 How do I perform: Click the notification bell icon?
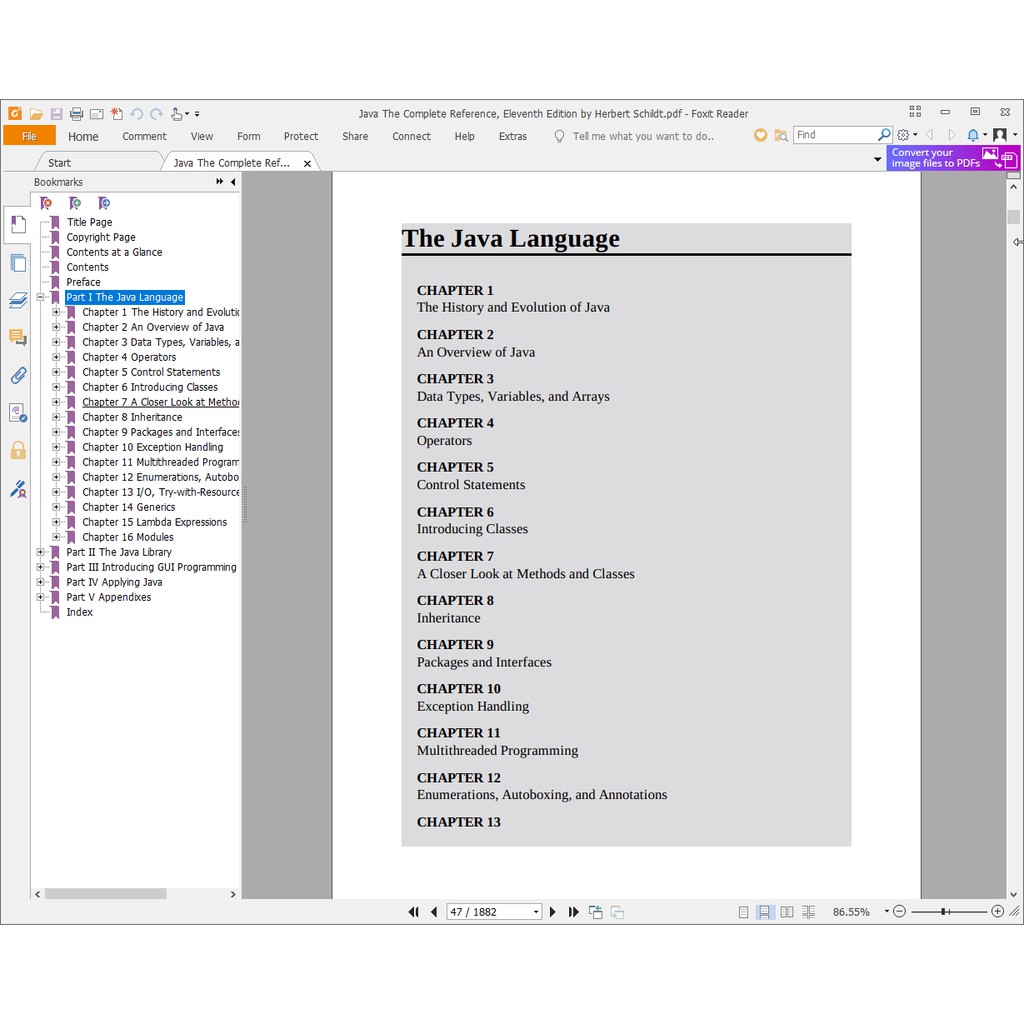(972, 135)
